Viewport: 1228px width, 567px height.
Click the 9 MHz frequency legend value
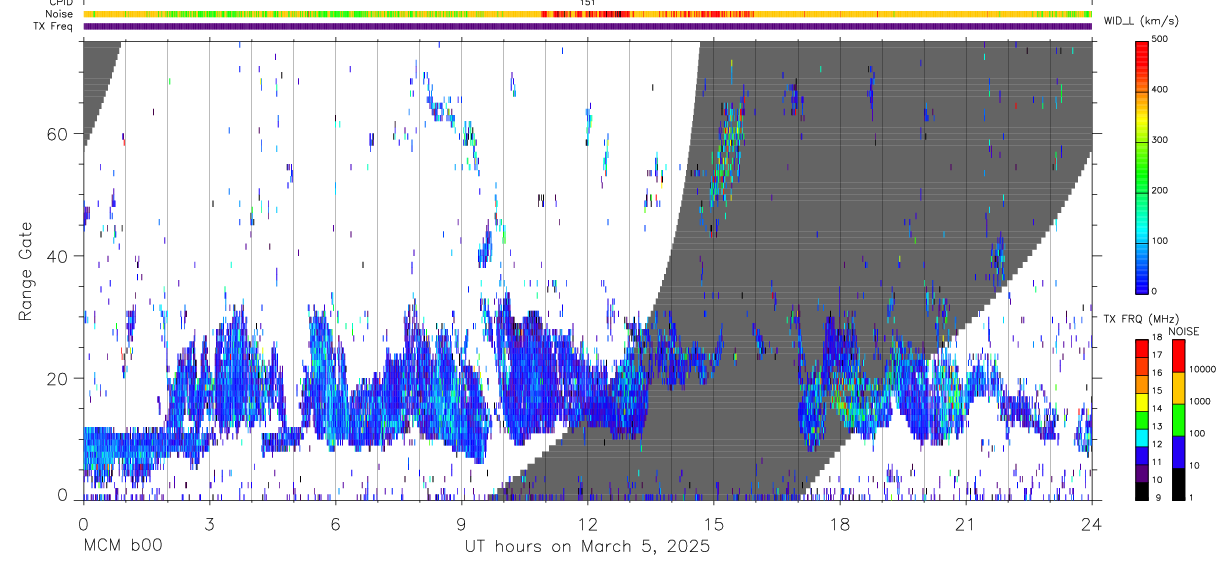coord(1158,497)
